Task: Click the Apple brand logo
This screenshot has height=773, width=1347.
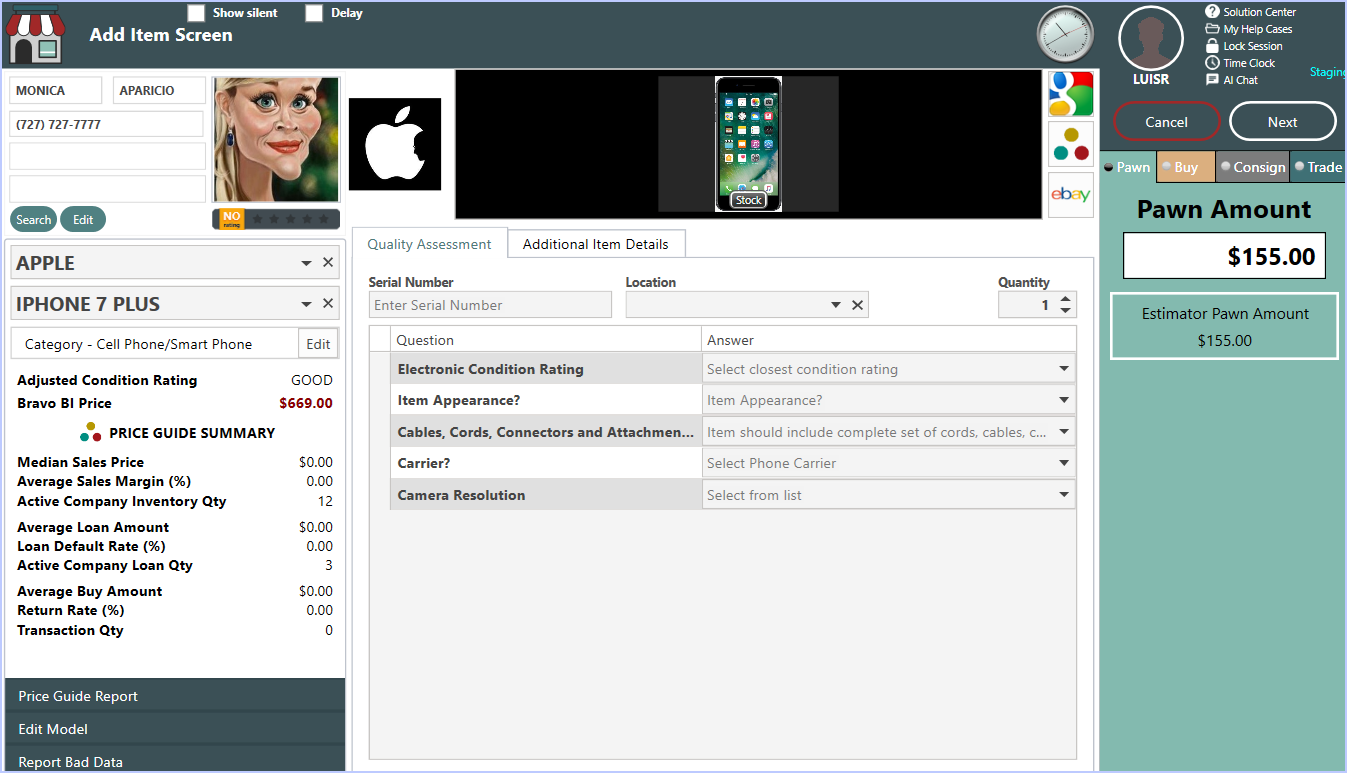Action: click(x=395, y=144)
